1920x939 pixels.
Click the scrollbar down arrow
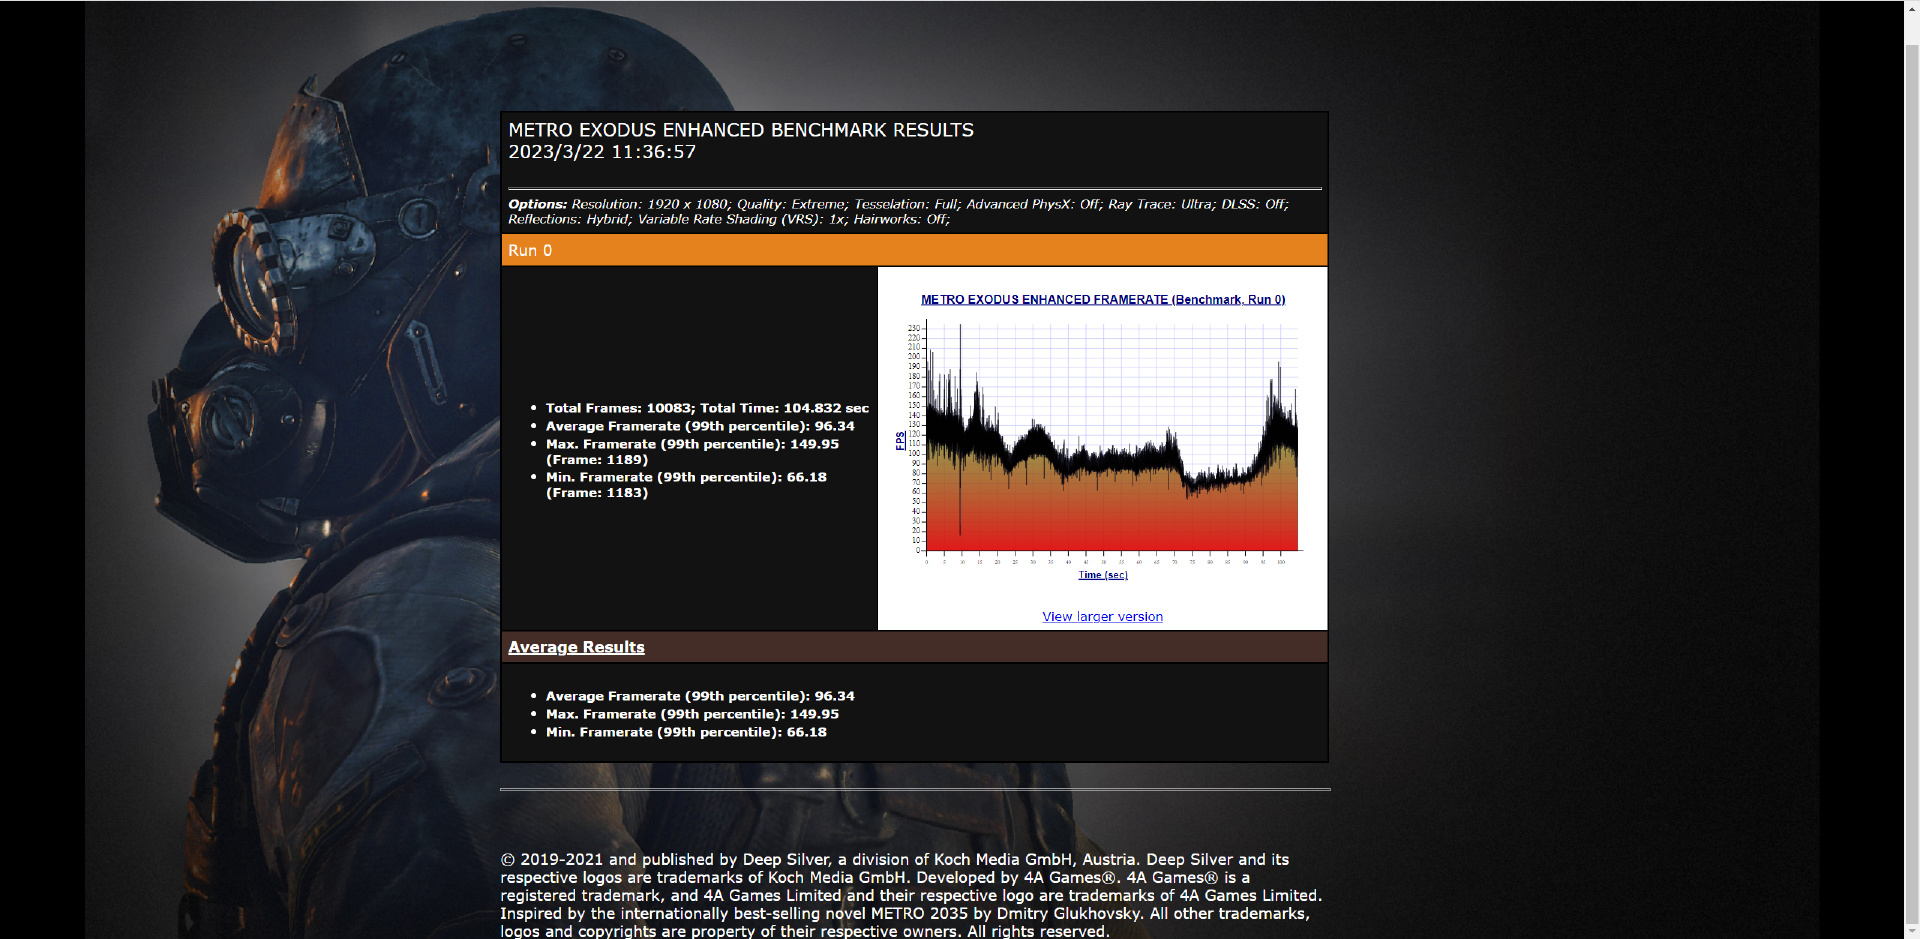[x=1912, y=930]
